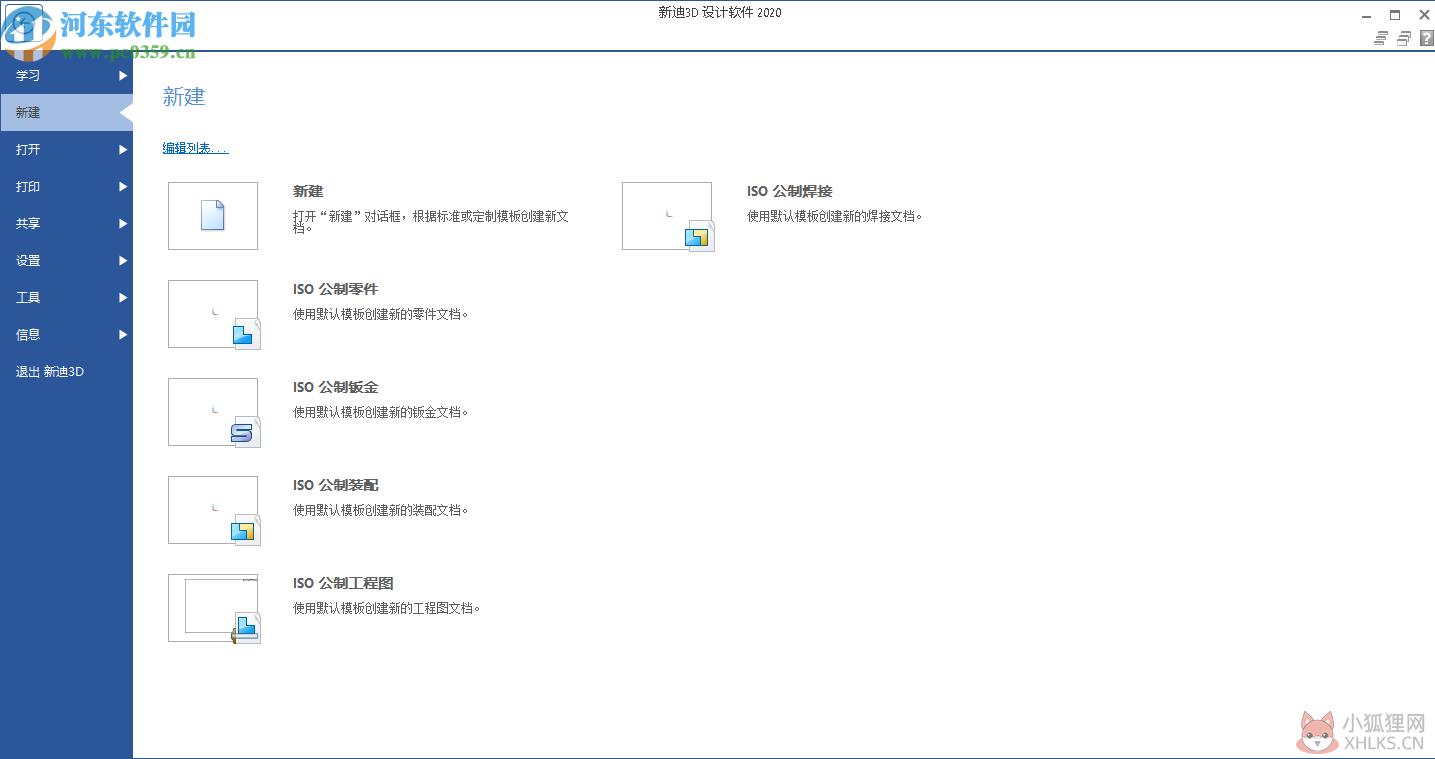Viewport: 1435px width, 759px height.
Task: Select 学习 in the left menu
Action: 66,76
